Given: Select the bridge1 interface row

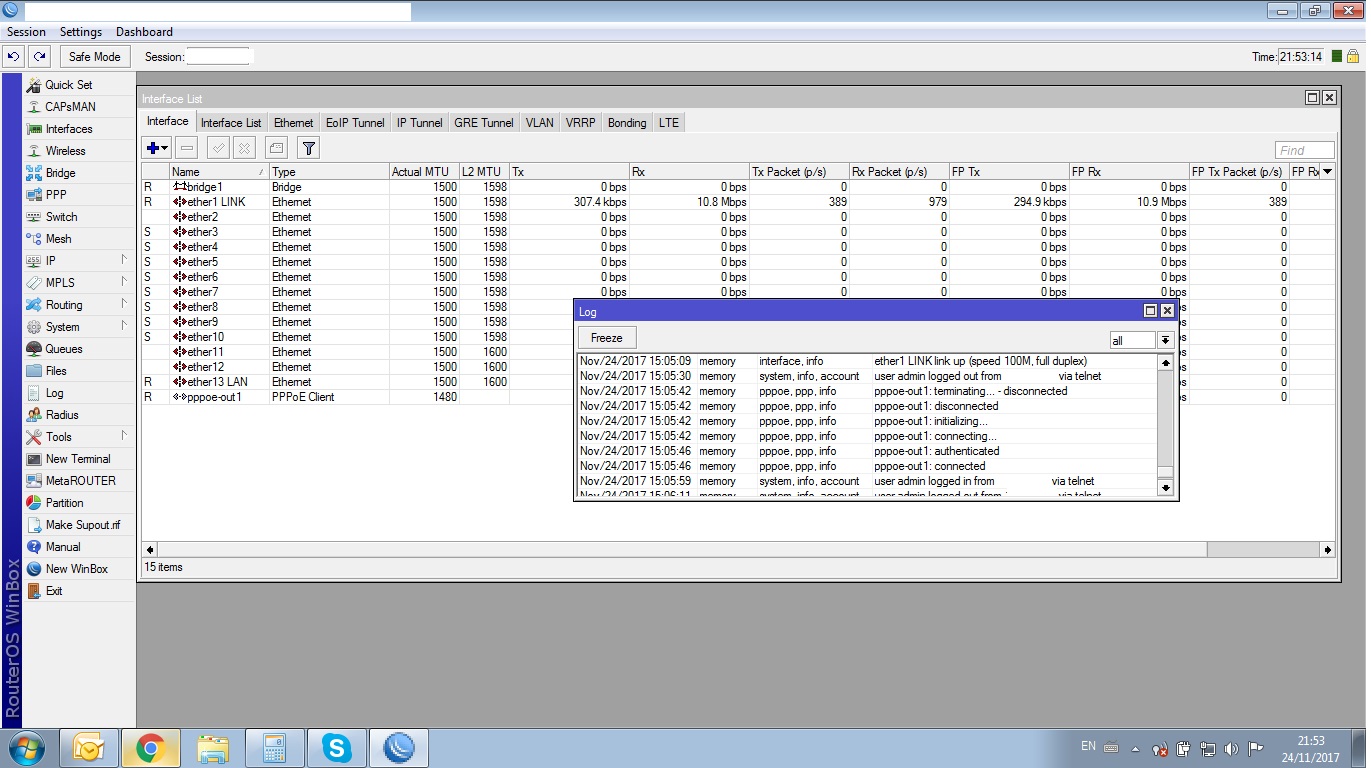Looking at the screenshot, I should [739, 187].
